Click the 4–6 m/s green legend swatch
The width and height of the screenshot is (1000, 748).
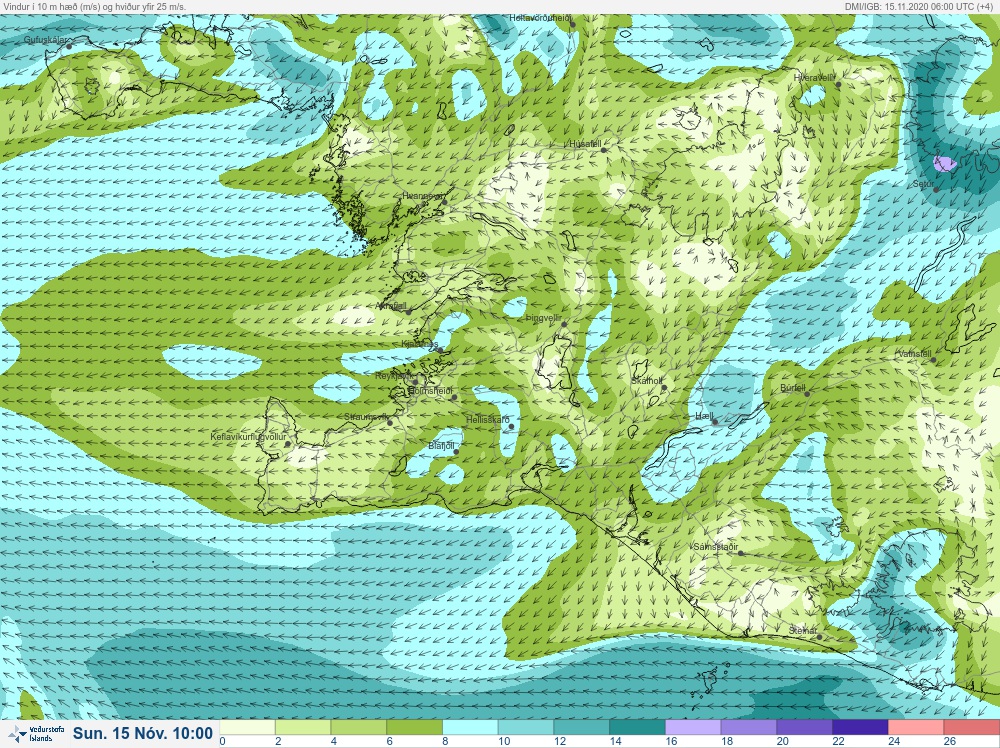358,728
